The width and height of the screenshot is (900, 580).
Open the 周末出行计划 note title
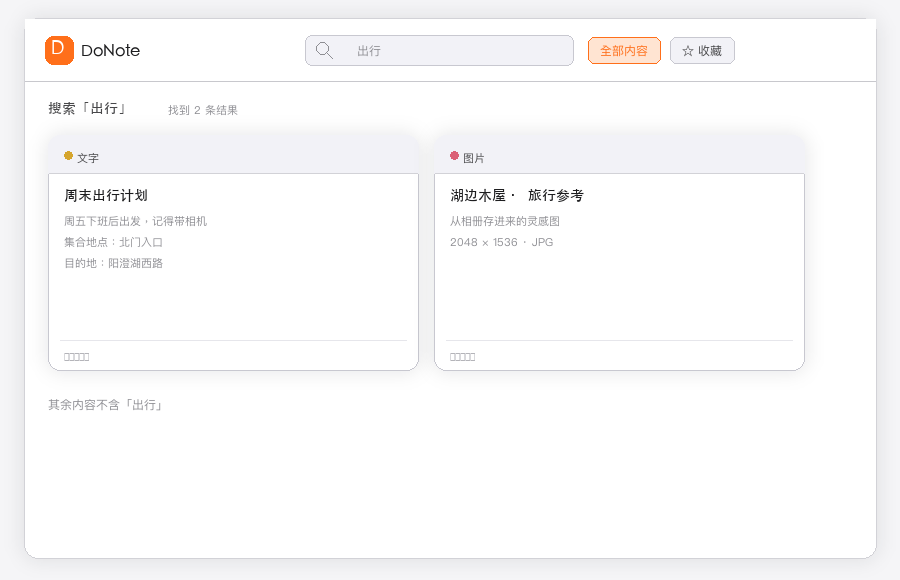click(106, 195)
